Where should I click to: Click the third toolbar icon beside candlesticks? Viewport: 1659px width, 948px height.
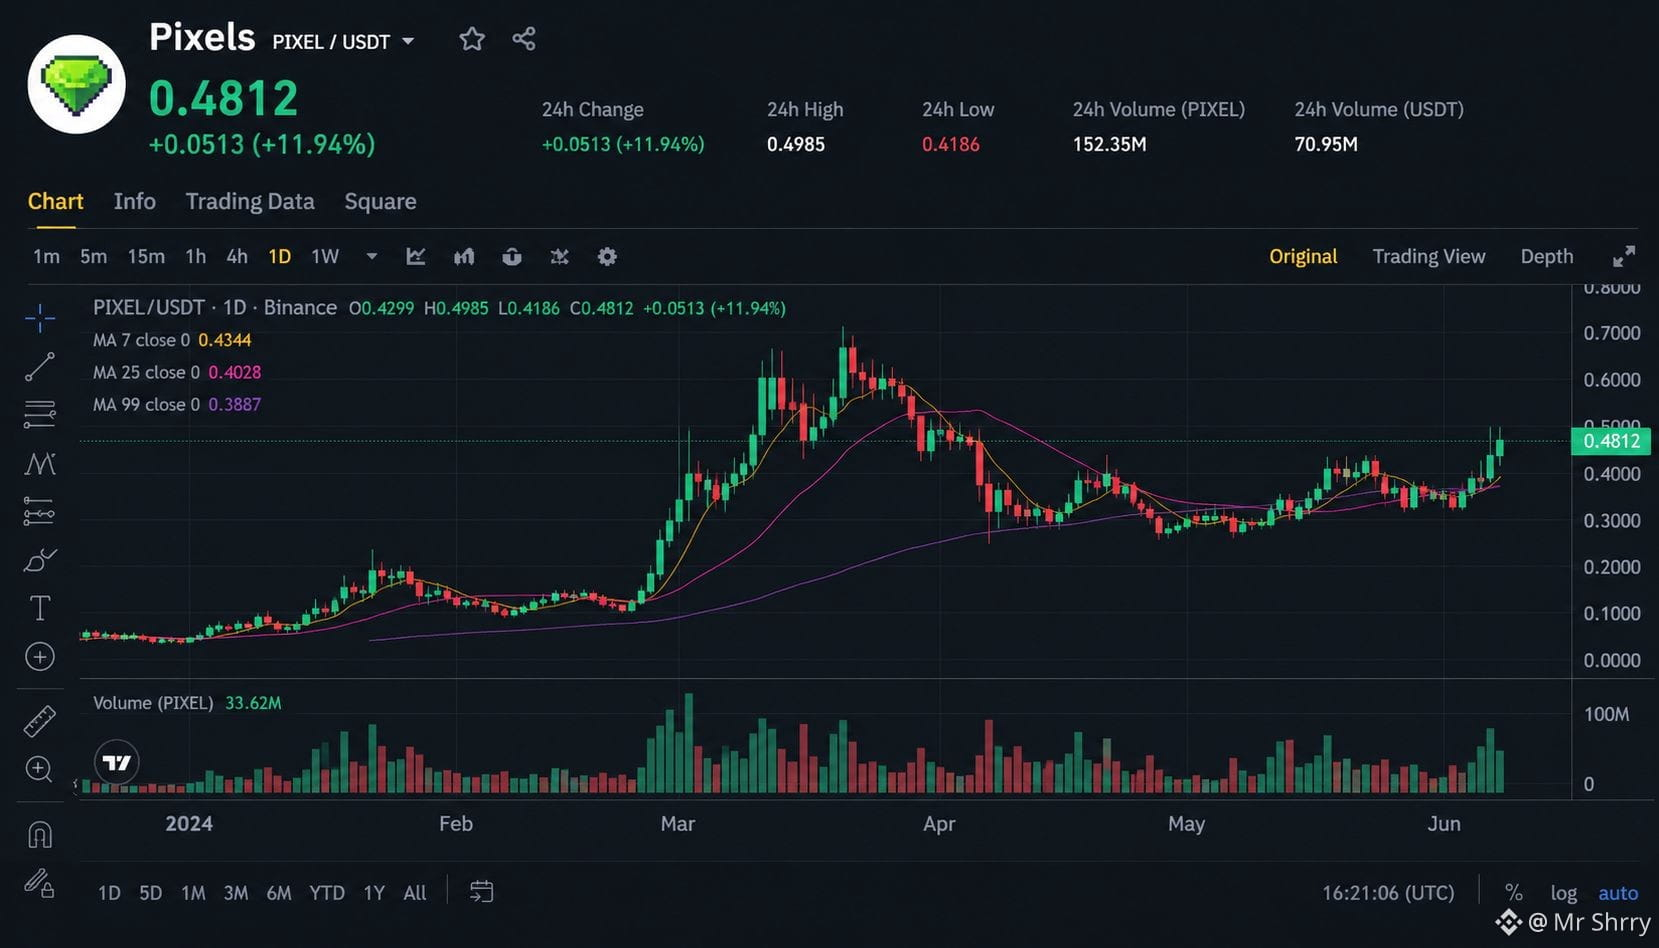click(512, 257)
